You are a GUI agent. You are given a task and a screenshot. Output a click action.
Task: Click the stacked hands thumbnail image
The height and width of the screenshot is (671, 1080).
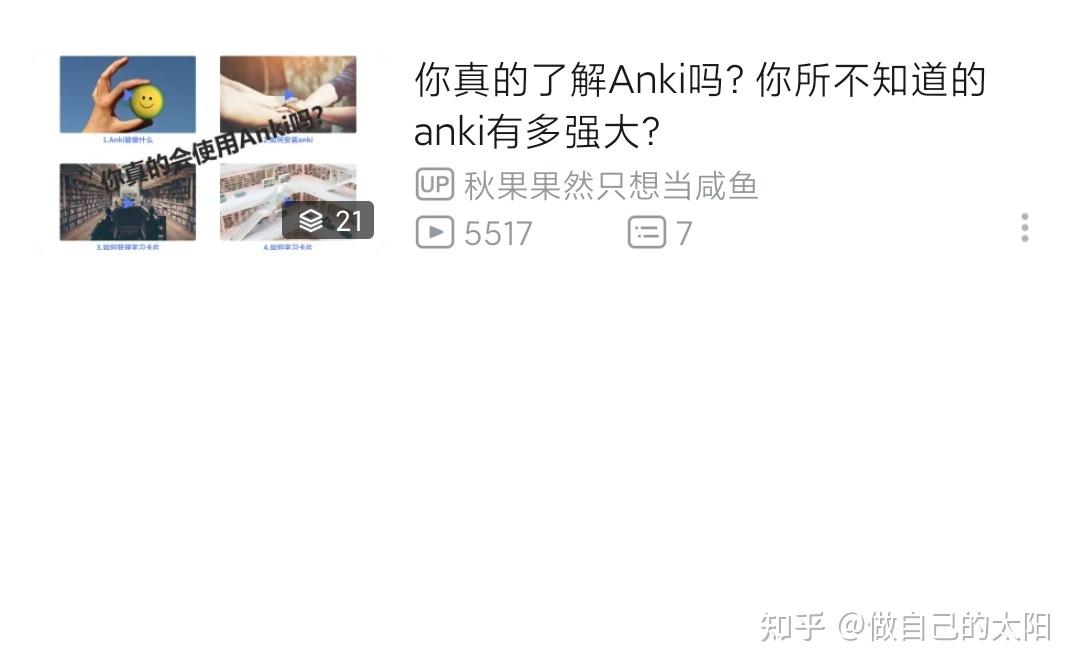pos(288,94)
